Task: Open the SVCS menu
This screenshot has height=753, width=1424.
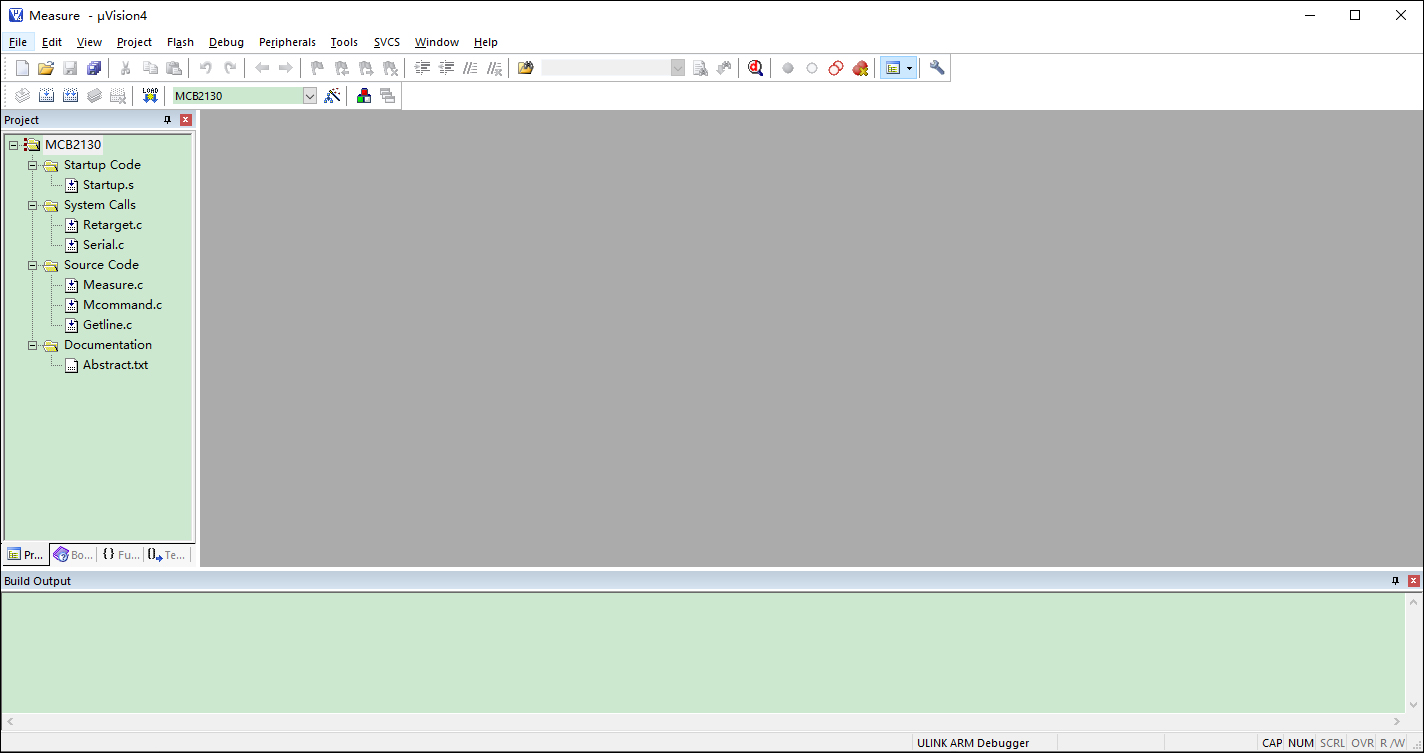Action: coord(387,42)
